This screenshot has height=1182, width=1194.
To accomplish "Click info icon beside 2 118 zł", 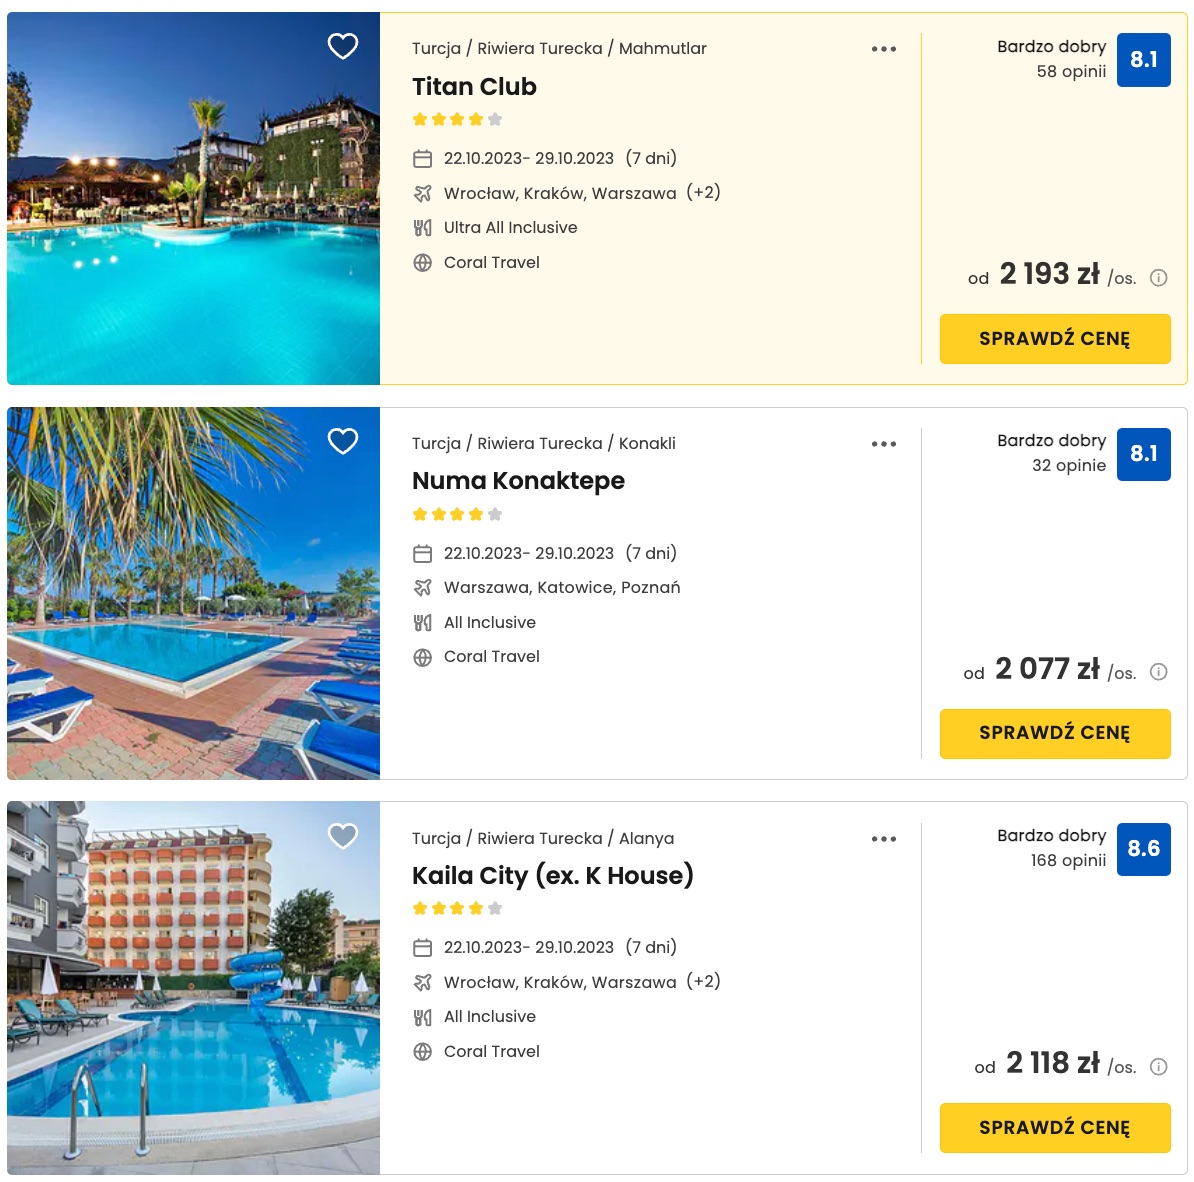I will [1158, 1066].
